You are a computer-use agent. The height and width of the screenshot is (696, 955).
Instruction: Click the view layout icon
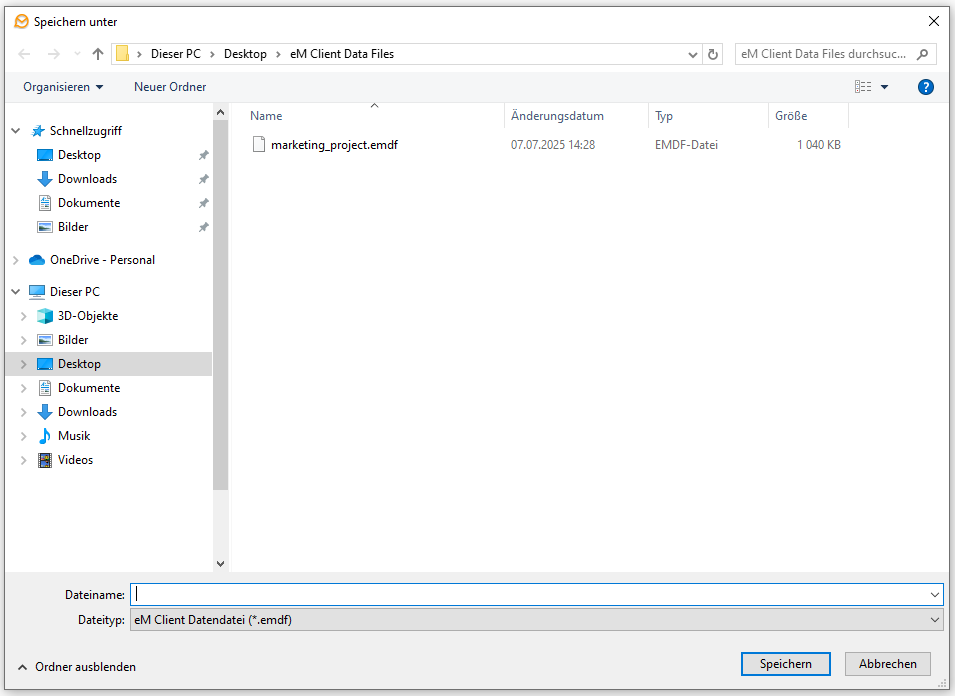[863, 87]
